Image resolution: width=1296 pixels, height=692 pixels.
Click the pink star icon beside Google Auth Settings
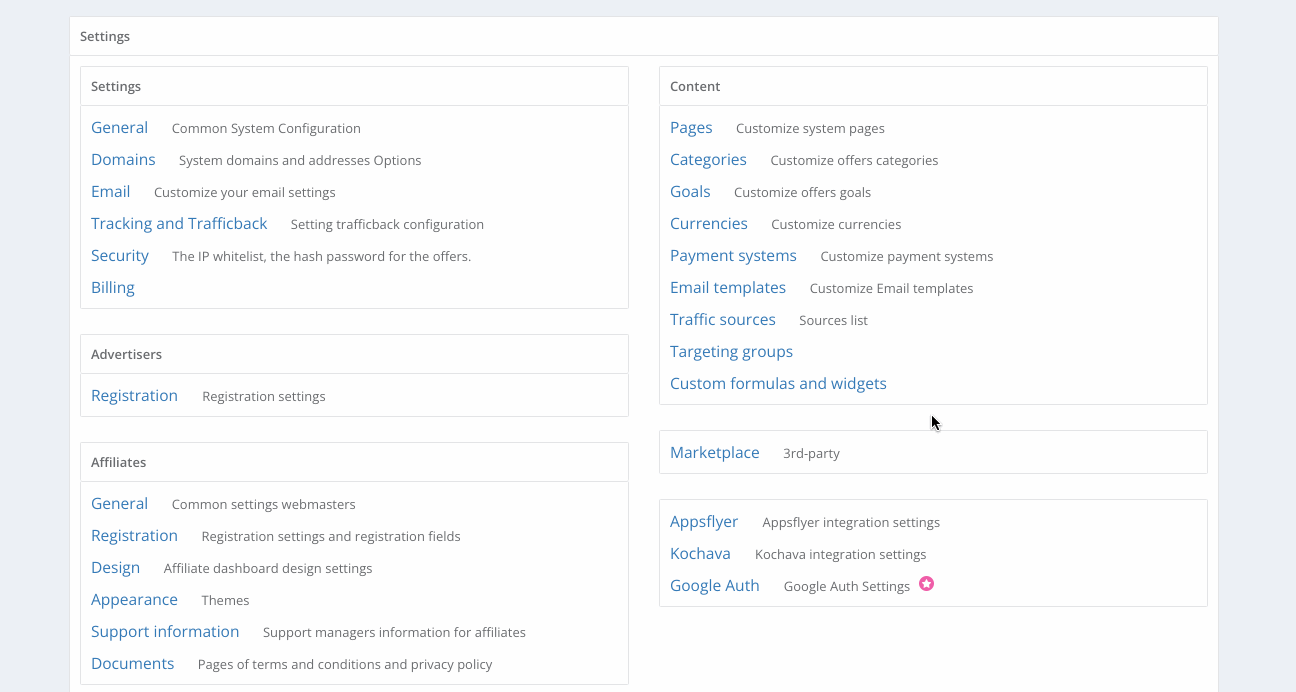click(x=926, y=584)
